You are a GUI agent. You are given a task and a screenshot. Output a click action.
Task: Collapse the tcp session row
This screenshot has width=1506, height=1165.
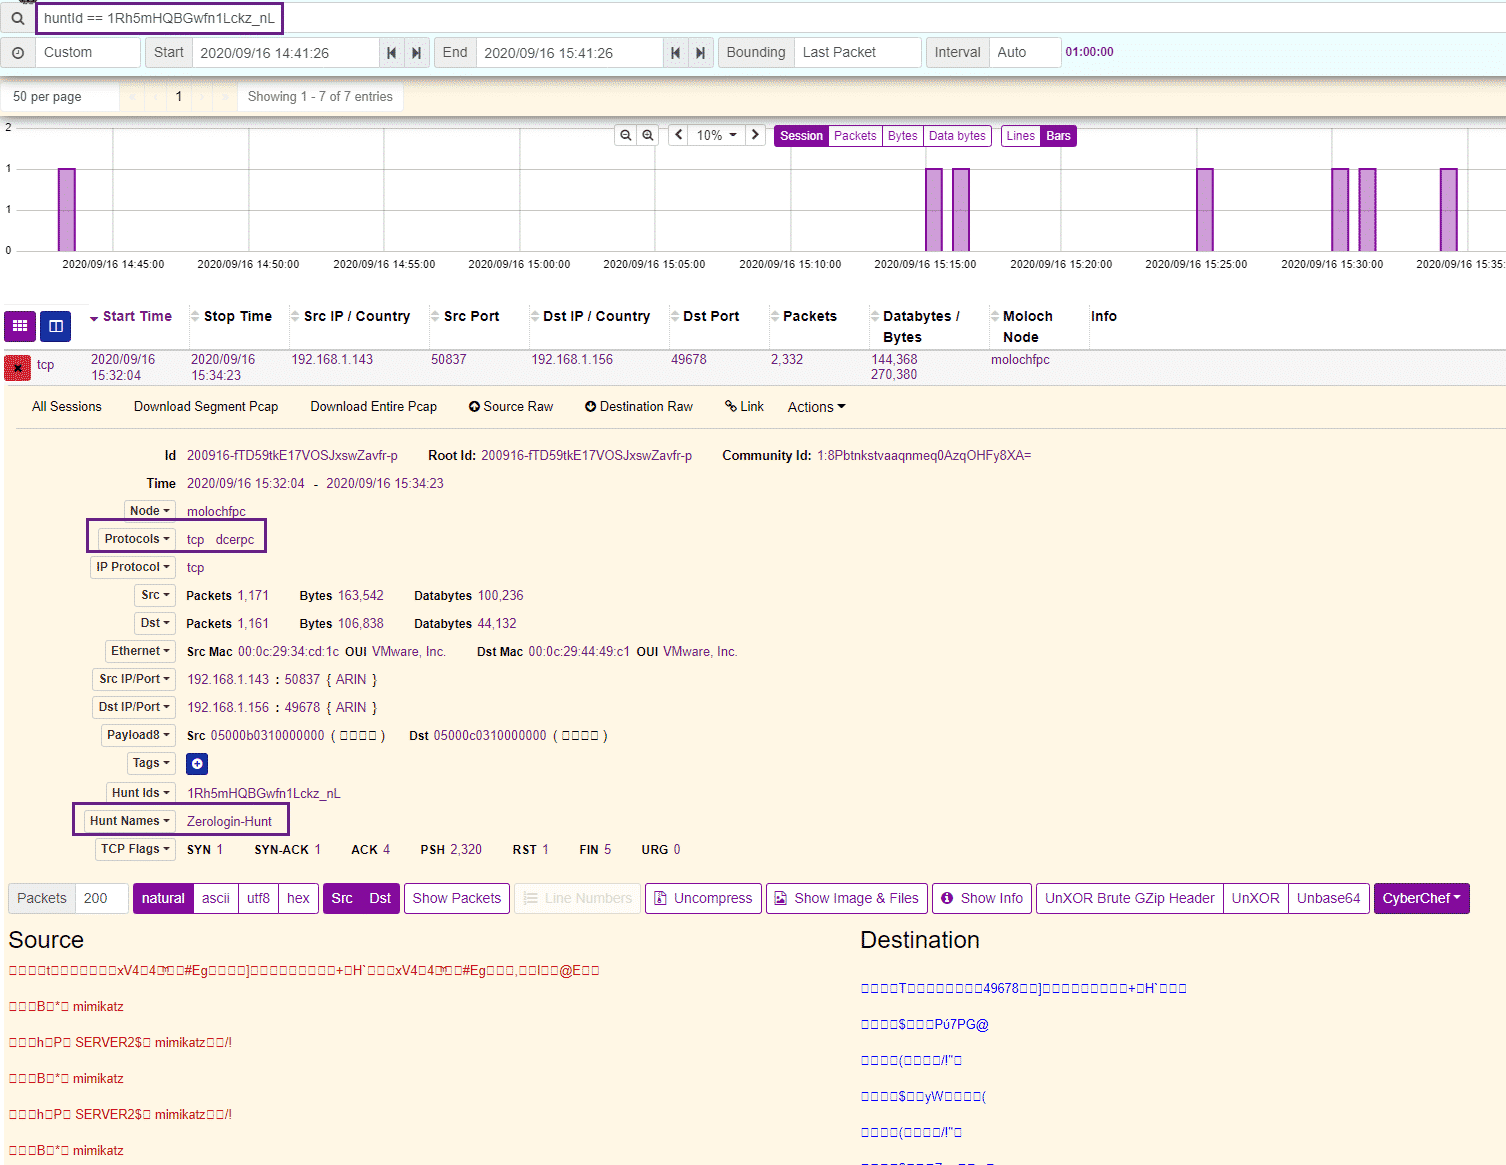17,367
